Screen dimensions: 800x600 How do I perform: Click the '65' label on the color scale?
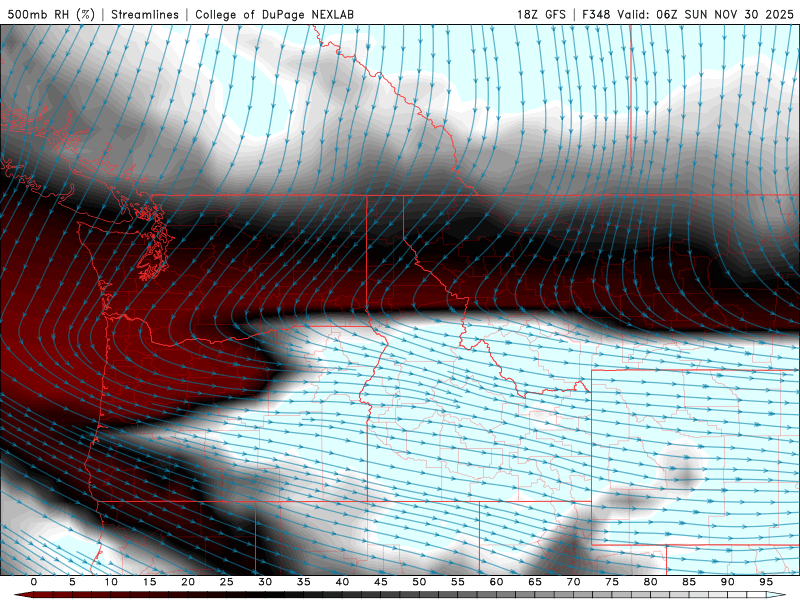coord(535,582)
